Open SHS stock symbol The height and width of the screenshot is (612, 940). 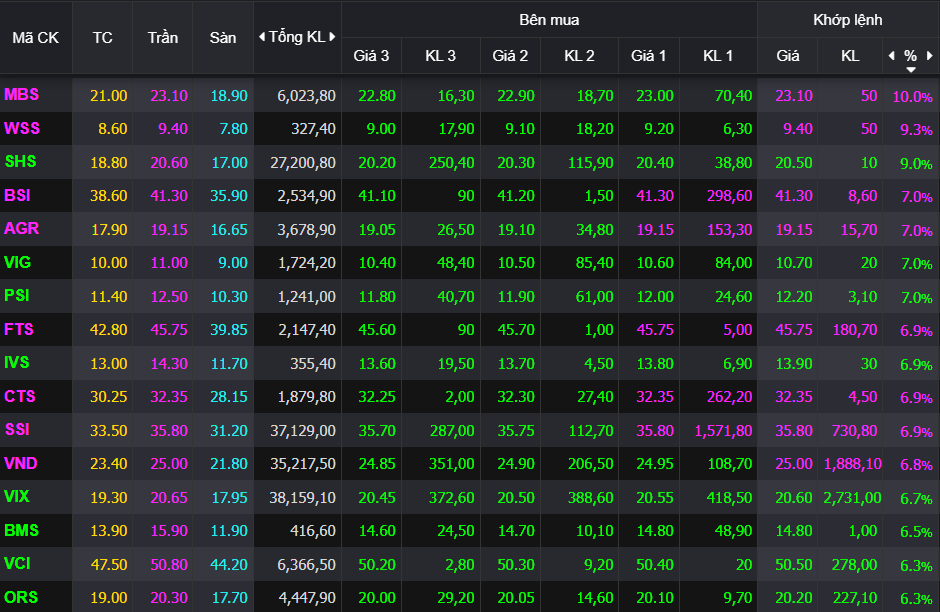pos(20,162)
